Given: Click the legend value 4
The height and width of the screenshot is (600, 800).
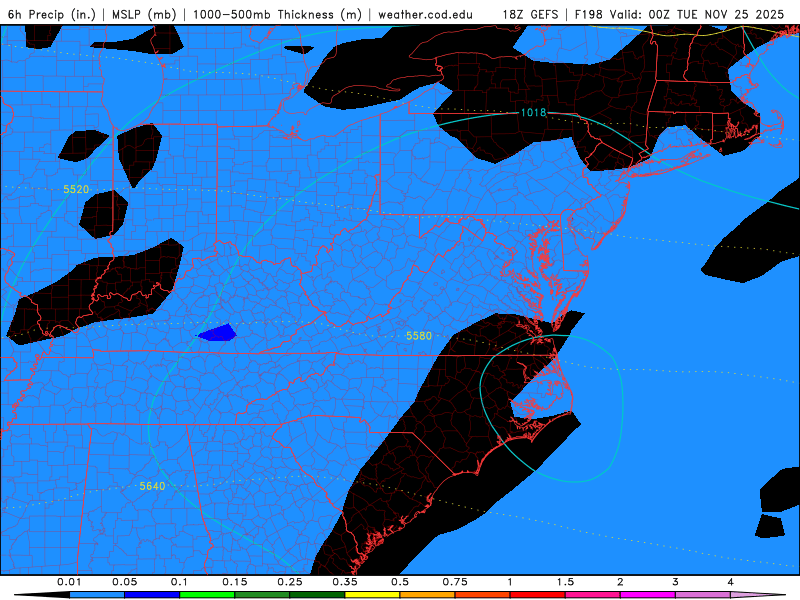Looking at the screenshot, I should click(x=731, y=582).
